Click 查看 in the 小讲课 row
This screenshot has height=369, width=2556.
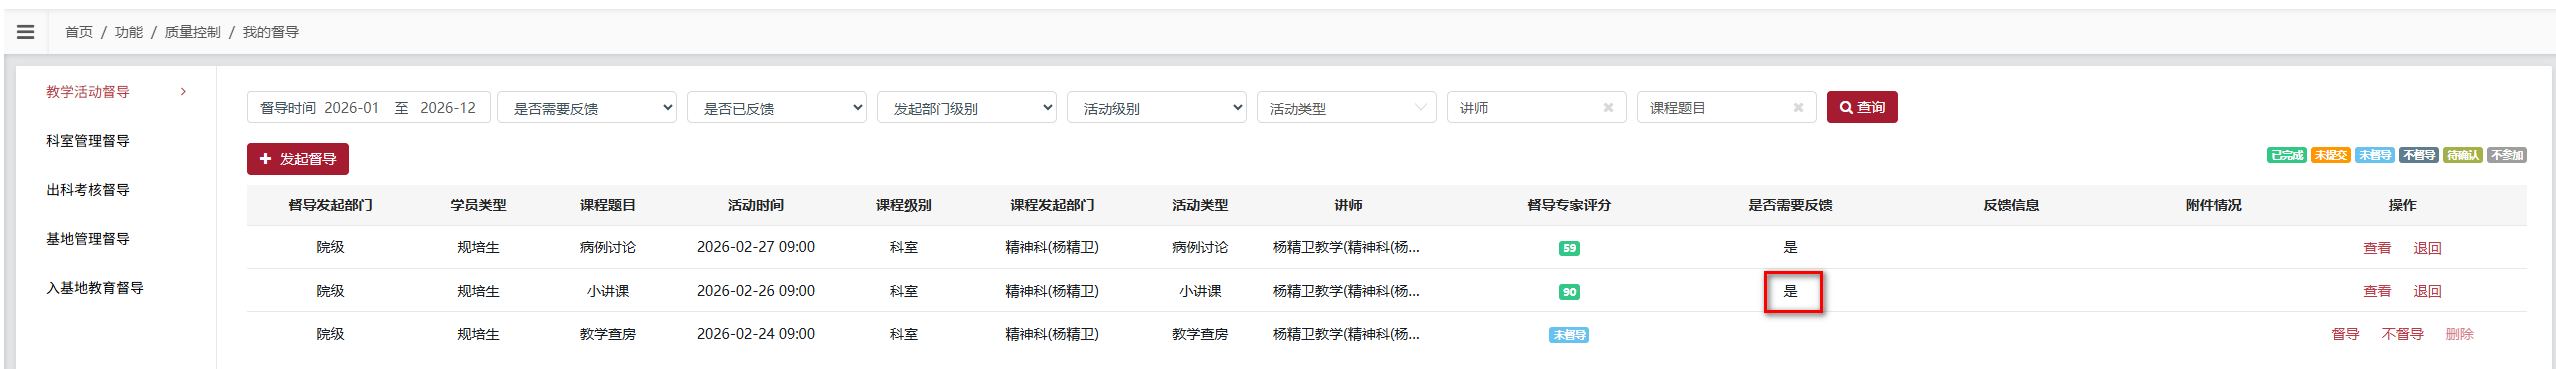pyautogui.click(x=2377, y=292)
